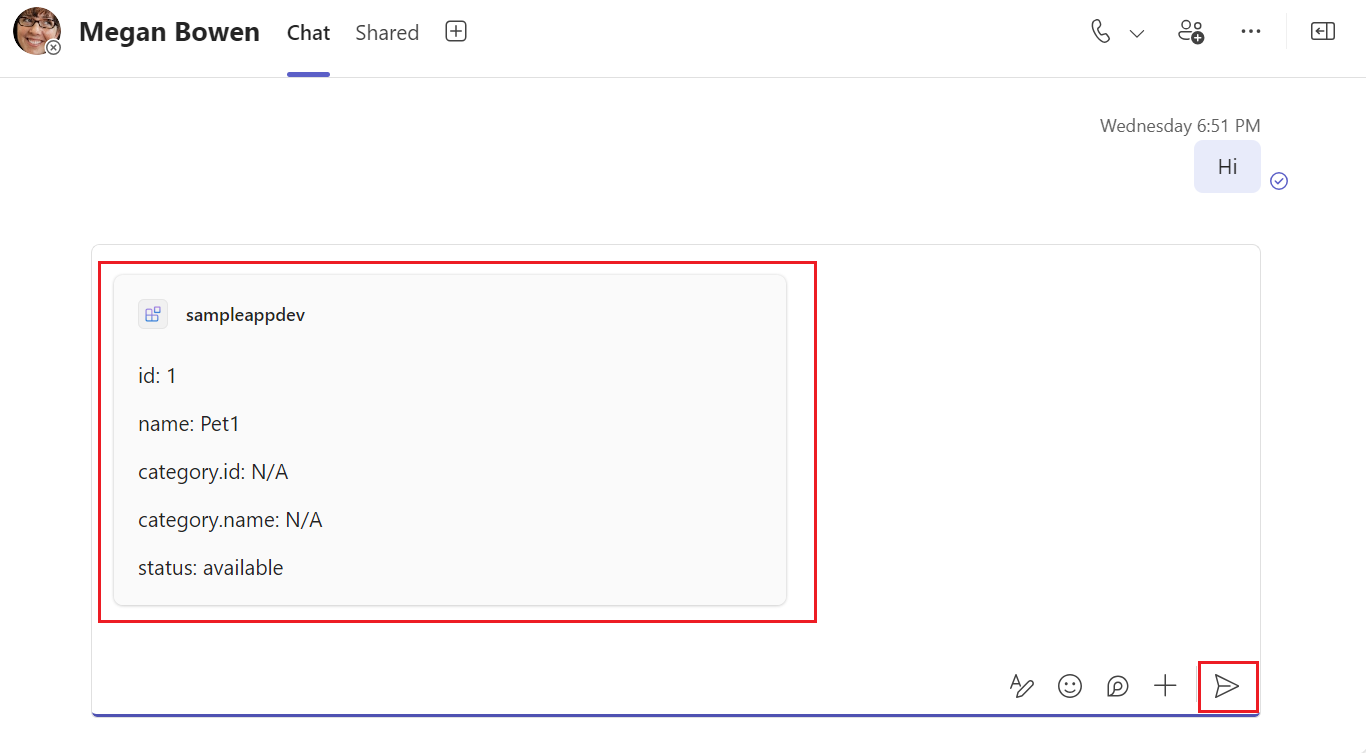Start an audio call with Megan Bowen
The image size is (1366, 753).
pyautogui.click(x=1099, y=31)
